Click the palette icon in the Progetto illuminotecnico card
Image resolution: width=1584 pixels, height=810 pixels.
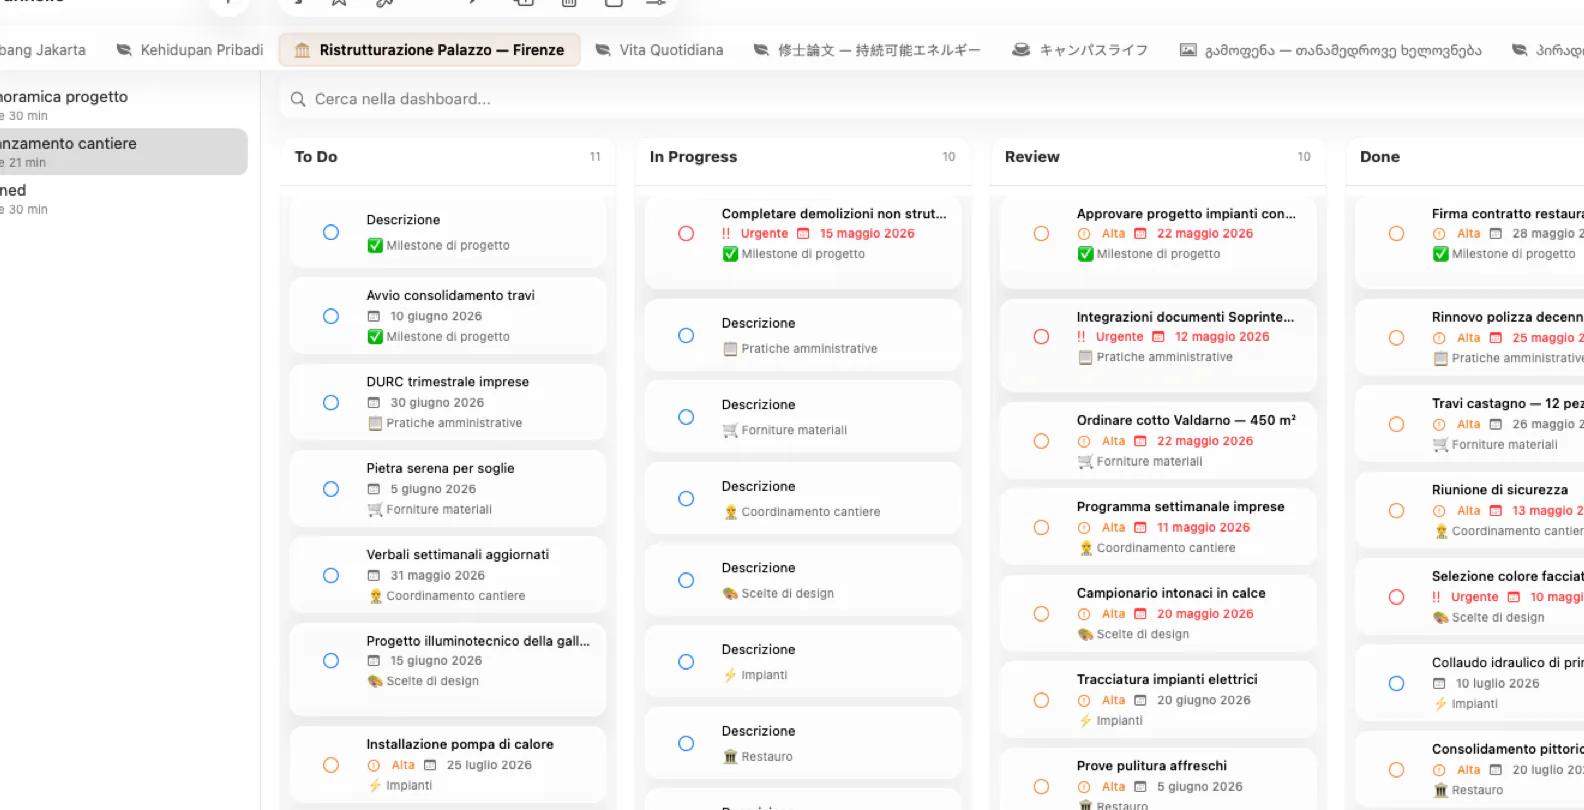coord(375,681)
